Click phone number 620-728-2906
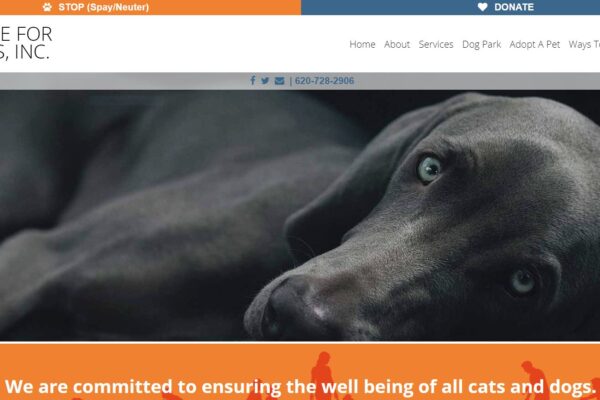Screen dimensions: 600x400 [x=324, y=81]
